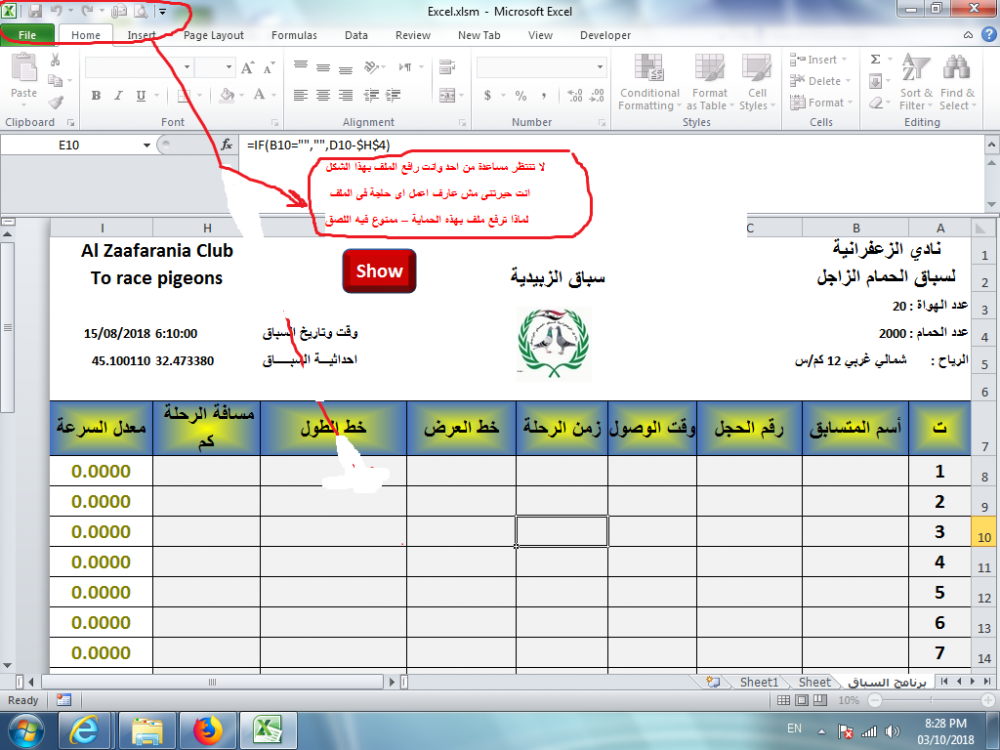1000x750 pixels.
Task: Click the Cut scissors icon
Action: pyautogui.click(x=55, y=60)
